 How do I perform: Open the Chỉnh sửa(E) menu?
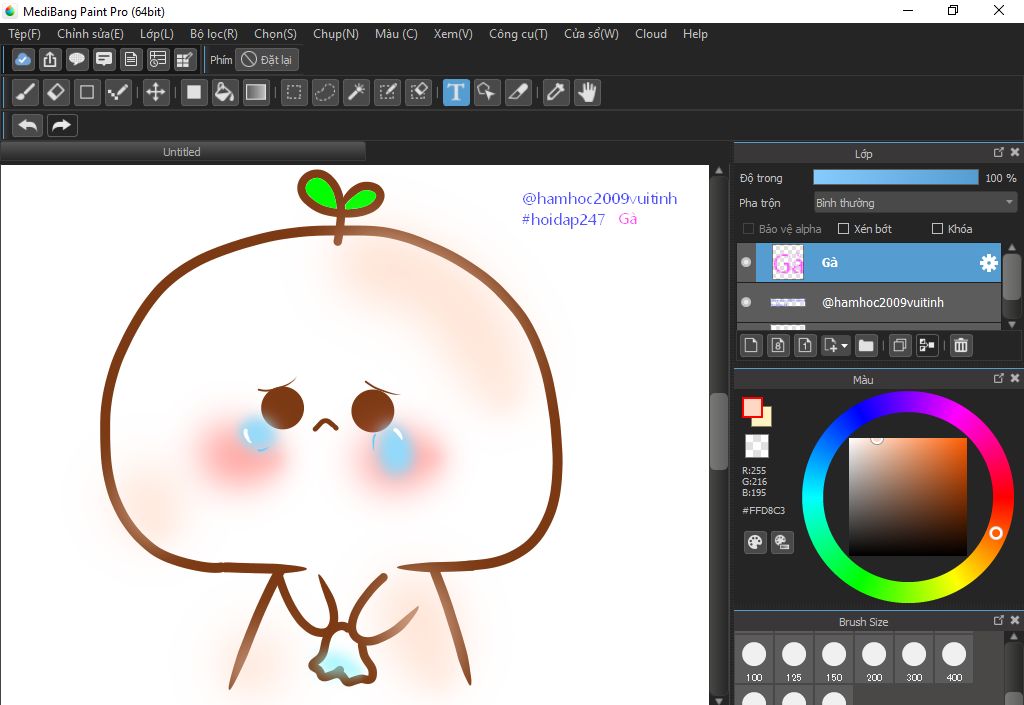coord(90,34)
